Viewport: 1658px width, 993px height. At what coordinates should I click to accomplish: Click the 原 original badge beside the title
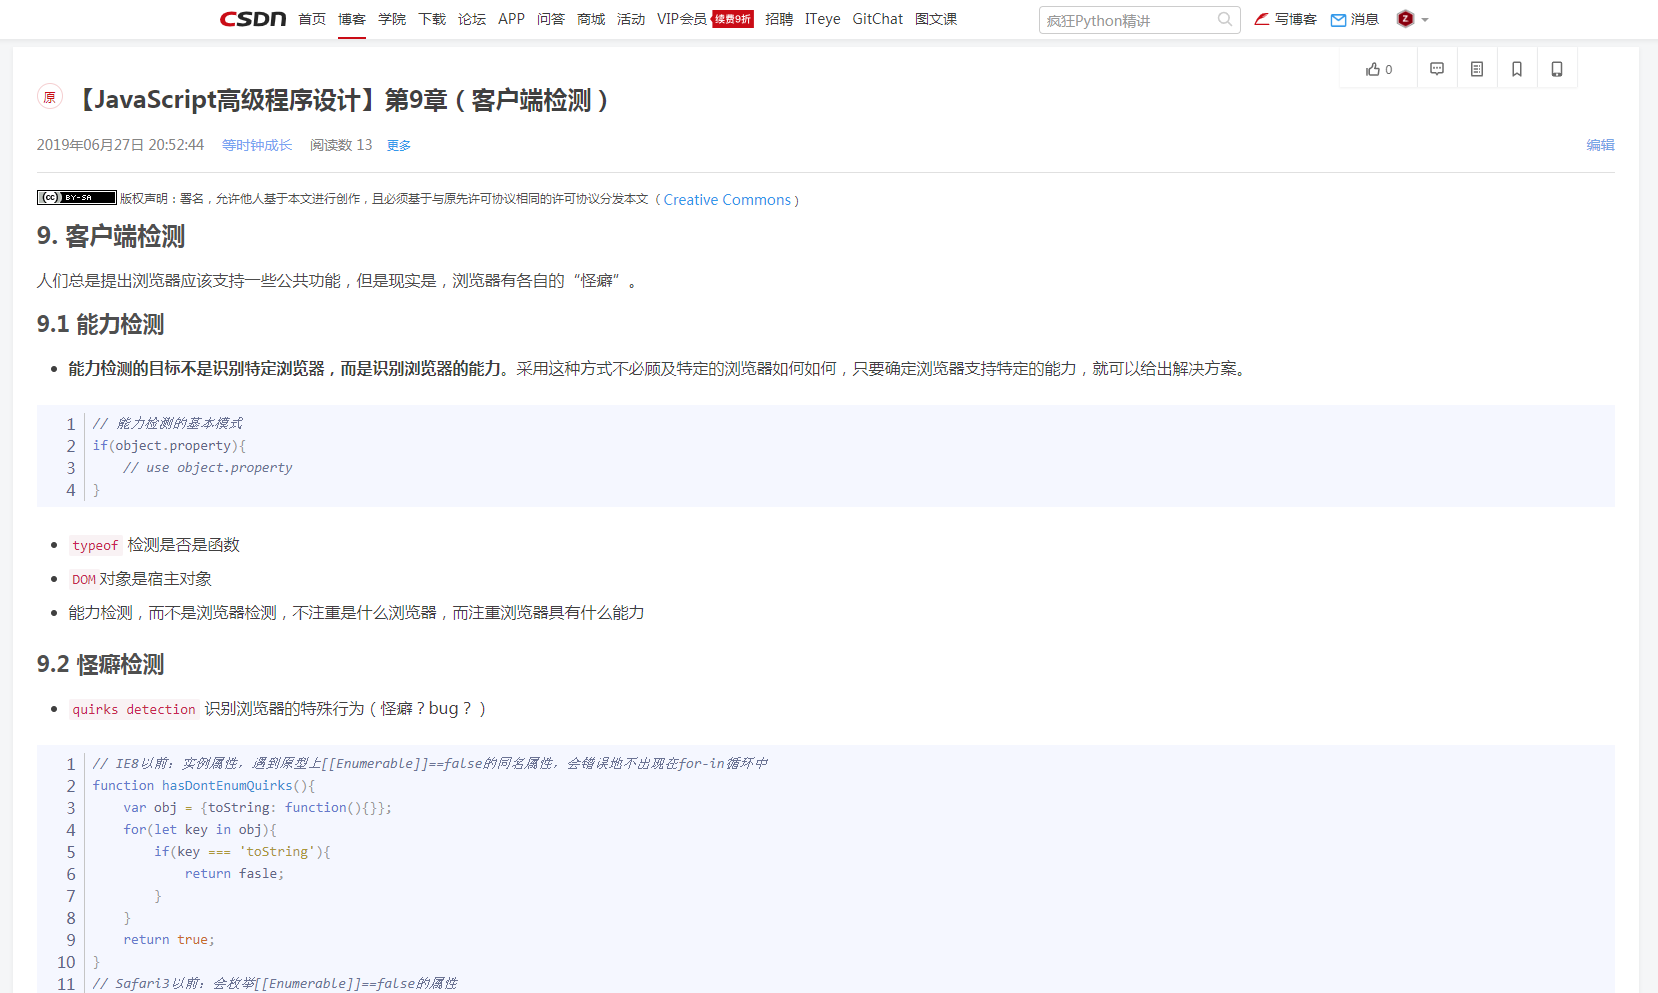coord(49,97)
